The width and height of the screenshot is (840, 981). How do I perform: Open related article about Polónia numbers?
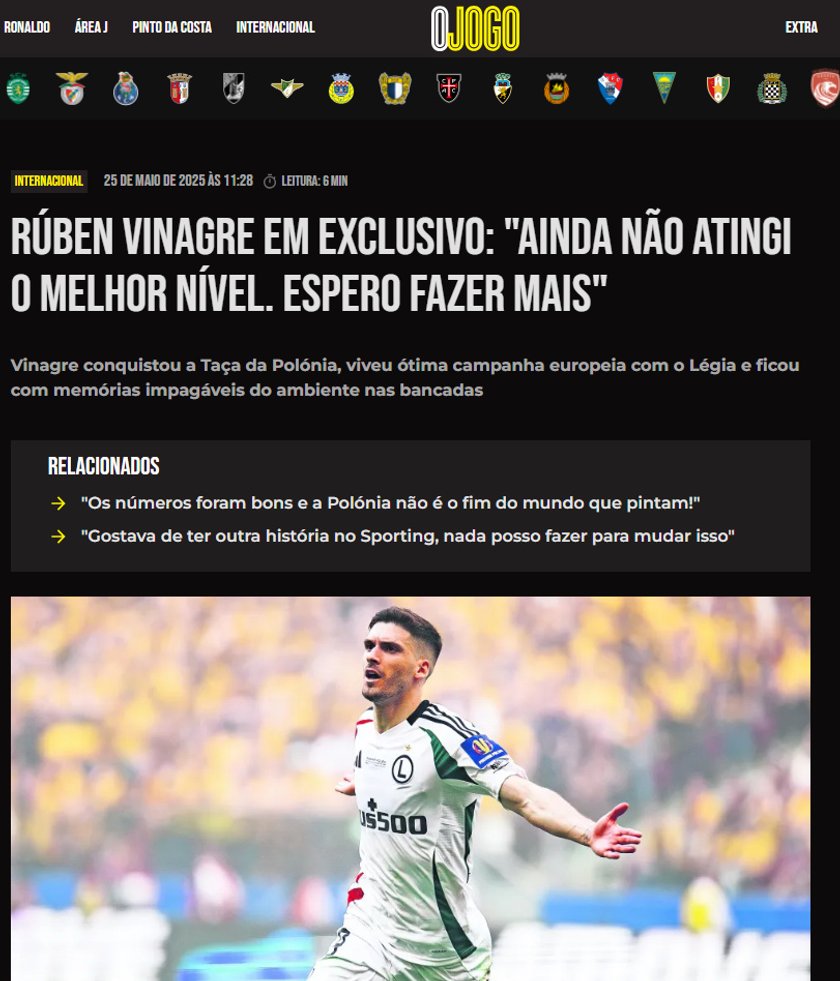click(x=390, y=503)
